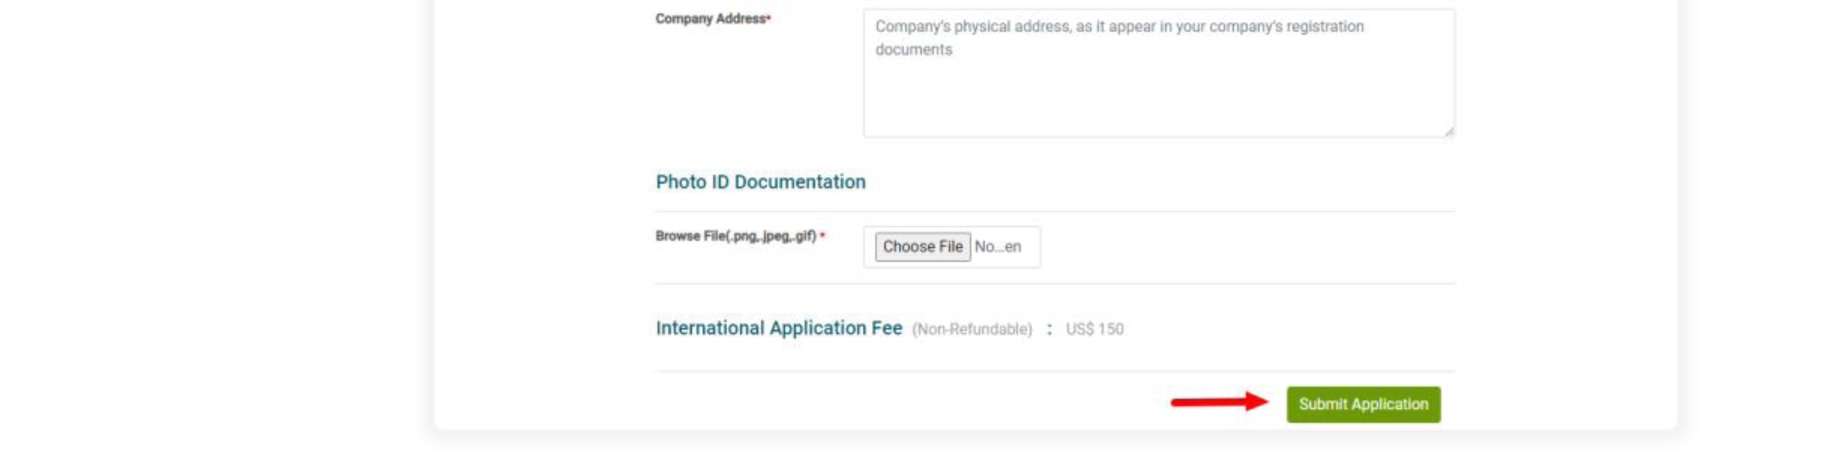Click the divider line under Photo ID Documentation
Image resolution: width=1843 pixels, height=461 pixels.
[1054, 211]
